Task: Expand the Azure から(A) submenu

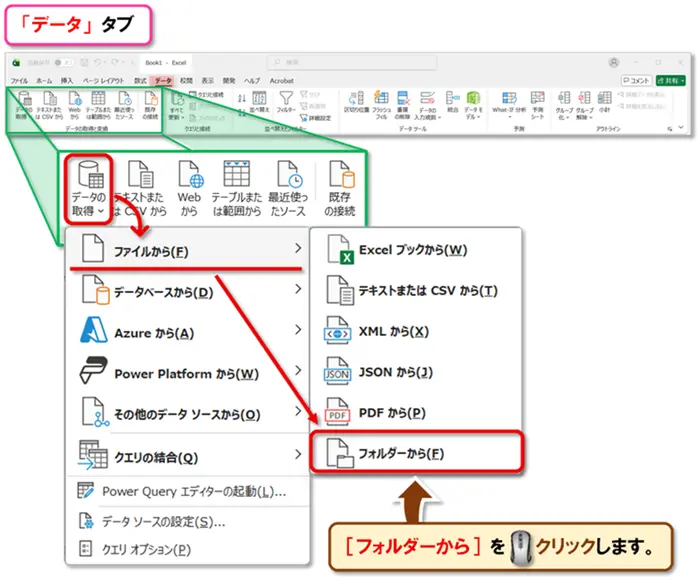Action: pos(188,332)
